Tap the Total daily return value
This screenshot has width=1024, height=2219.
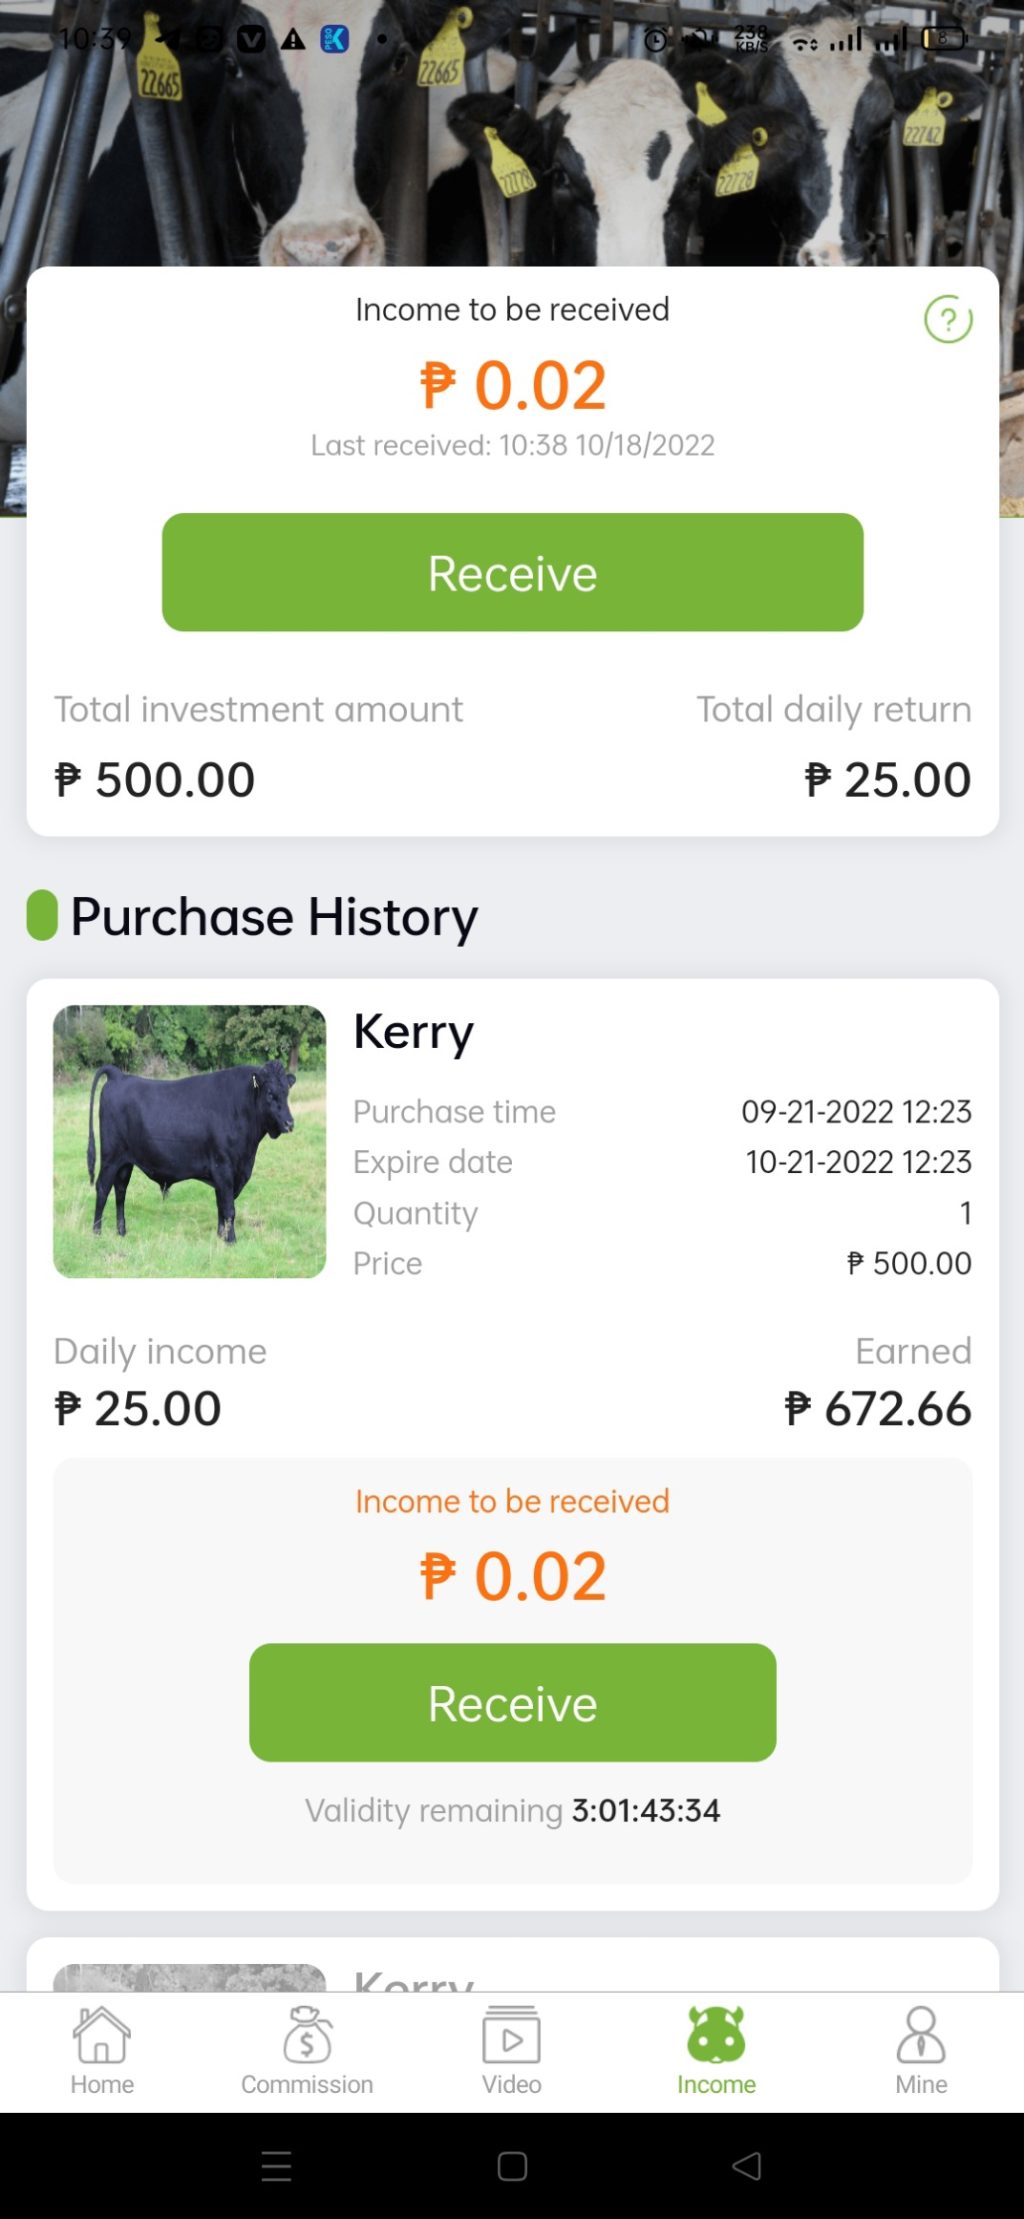[x=888, y=780]
